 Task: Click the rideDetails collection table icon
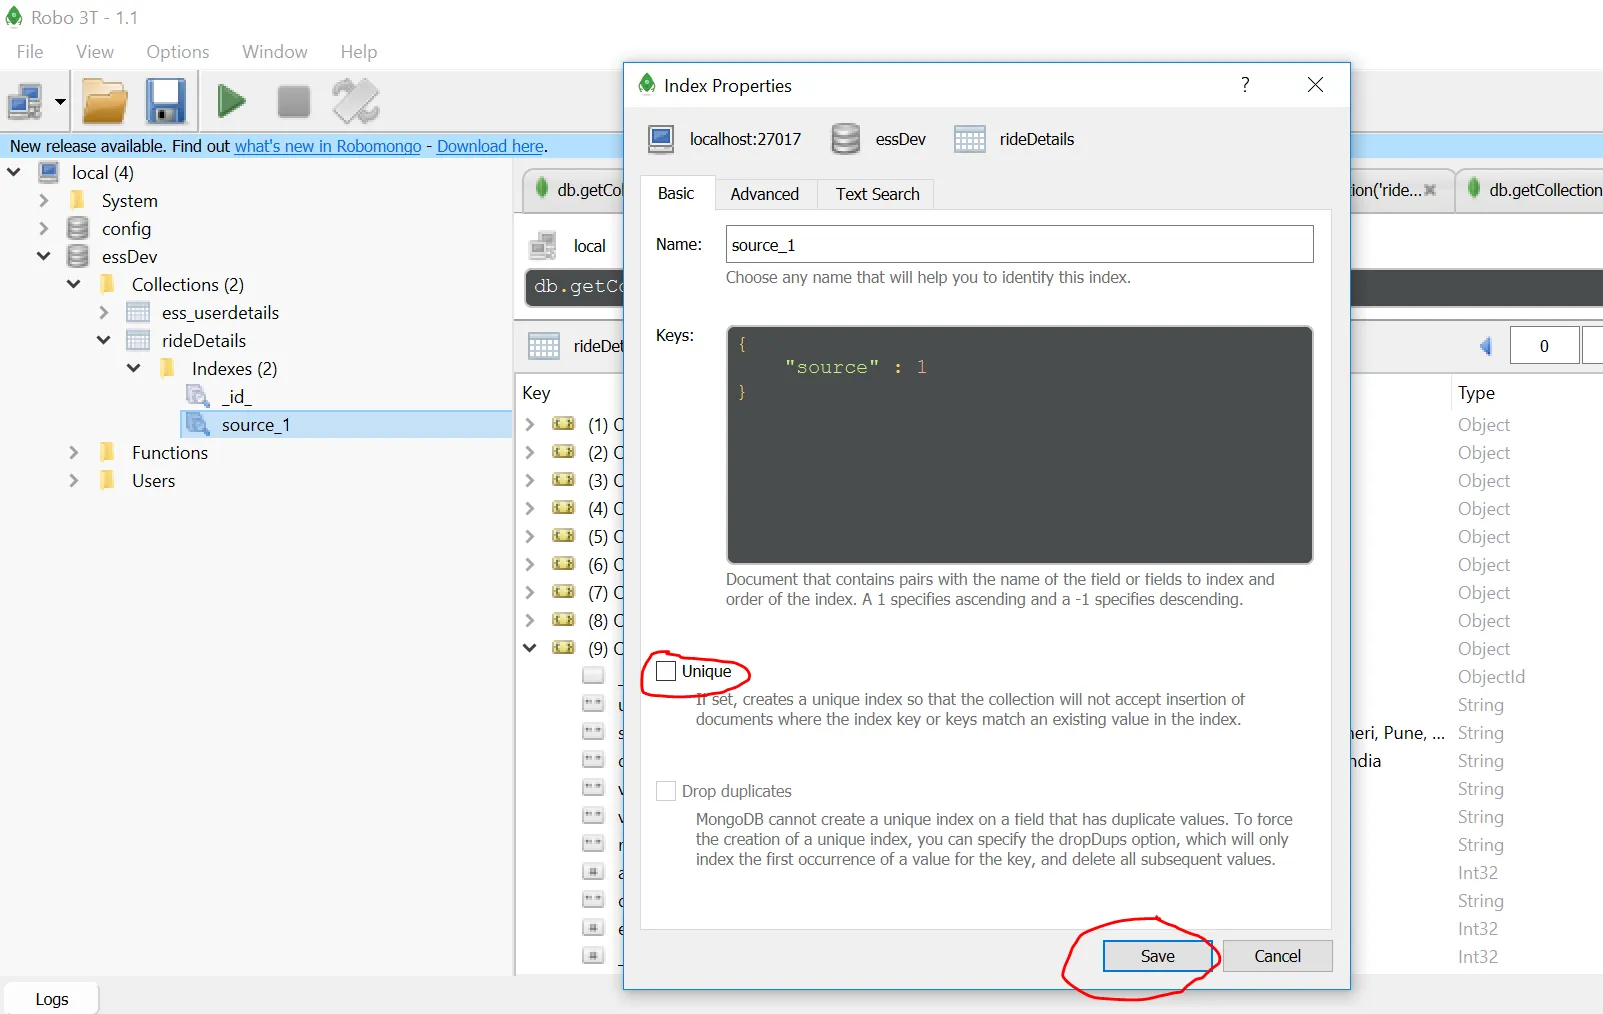click(x=138, y=340)
